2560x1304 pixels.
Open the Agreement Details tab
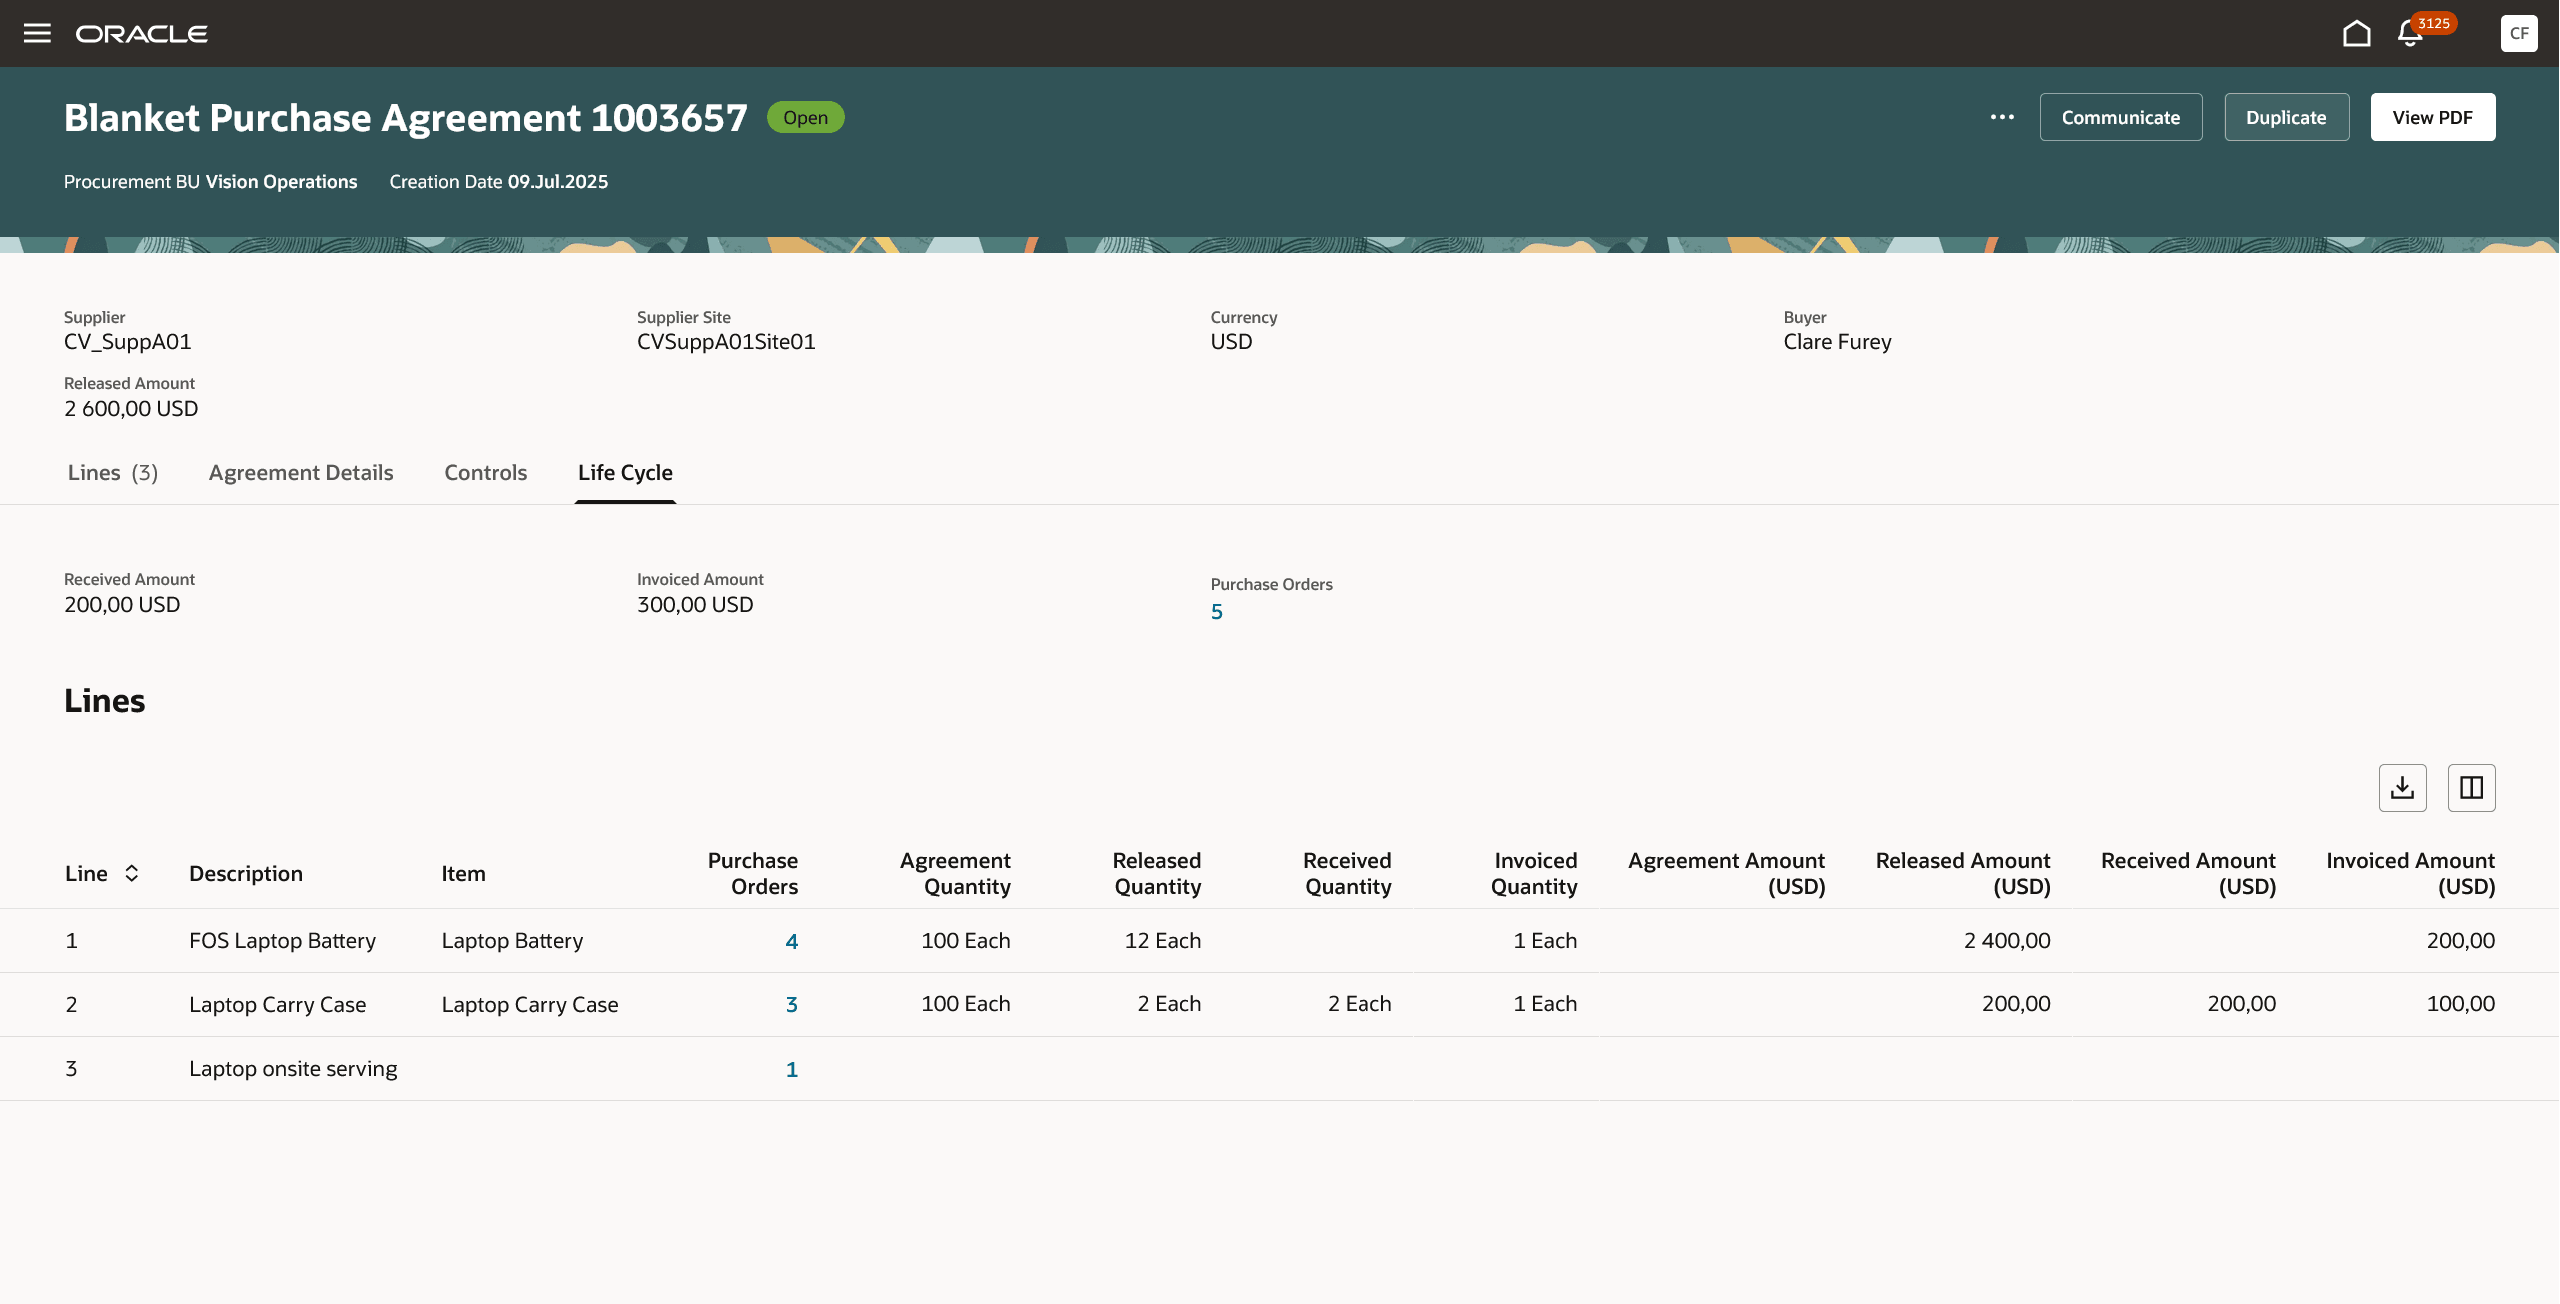point(301,472)
